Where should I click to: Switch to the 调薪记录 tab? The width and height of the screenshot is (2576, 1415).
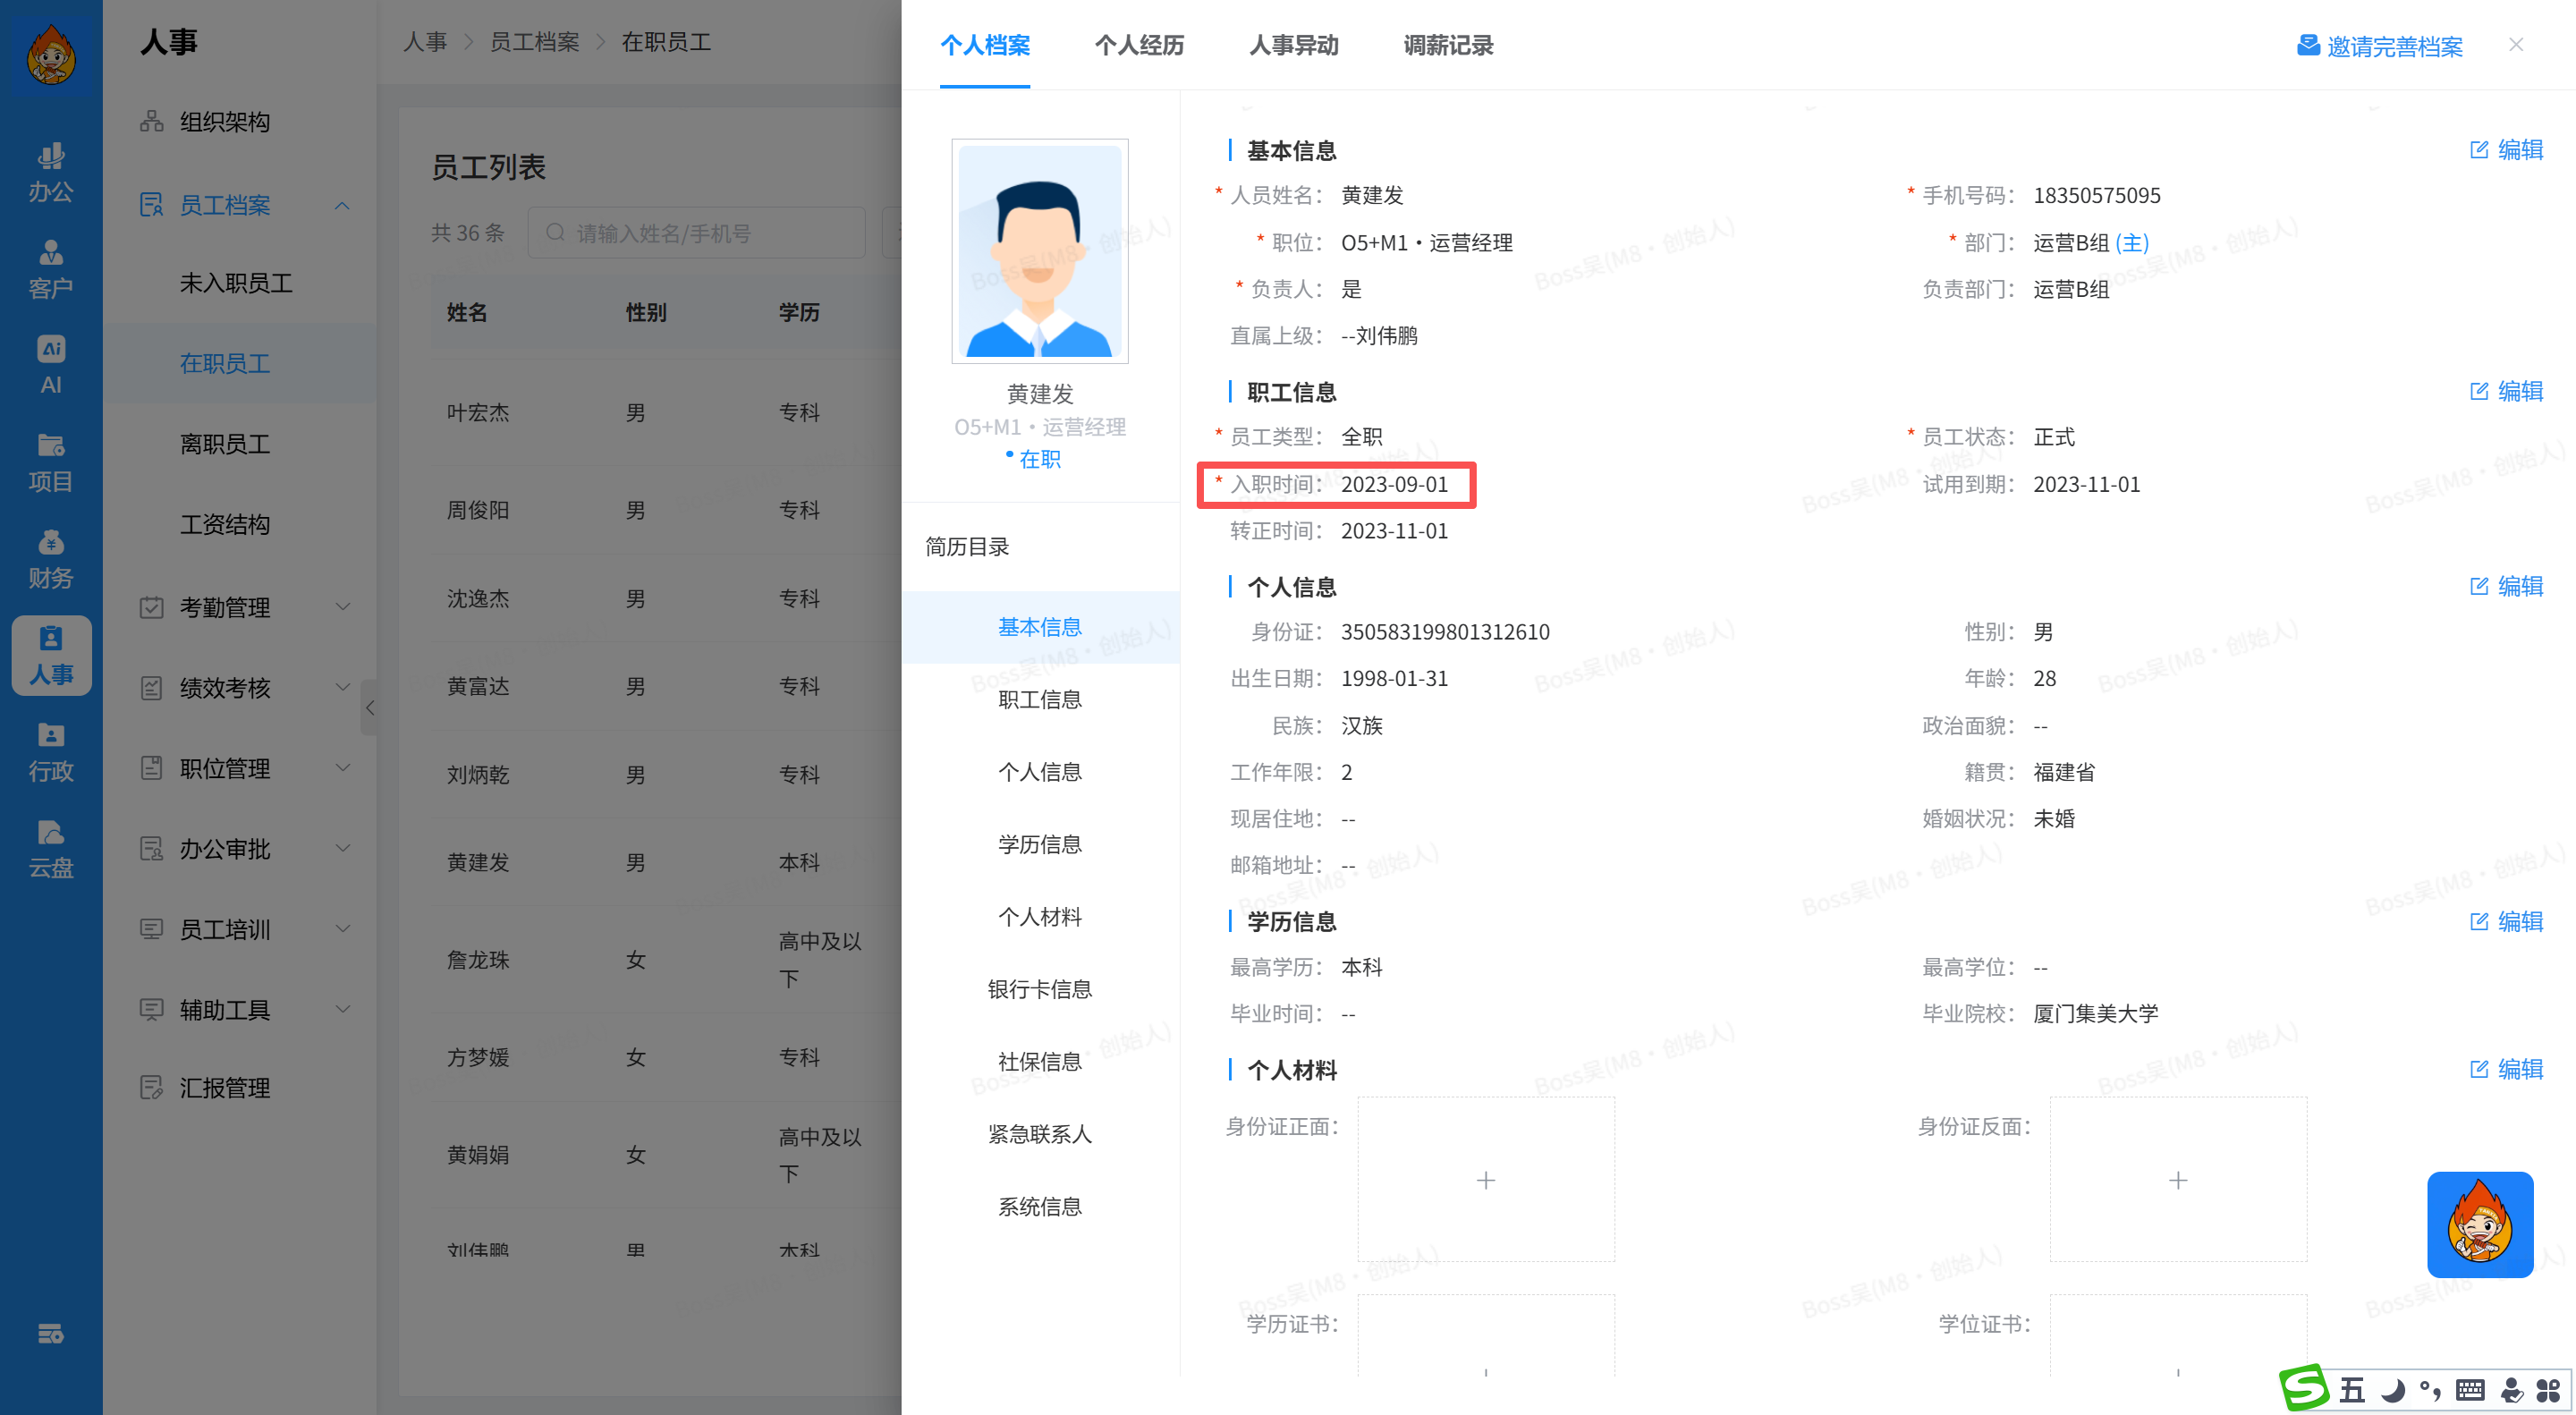pyautogui.click(x=1447, y=45)
